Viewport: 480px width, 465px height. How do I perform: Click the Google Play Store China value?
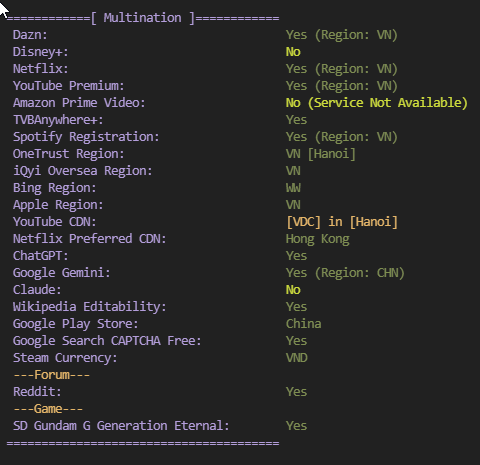pos(303,324)
